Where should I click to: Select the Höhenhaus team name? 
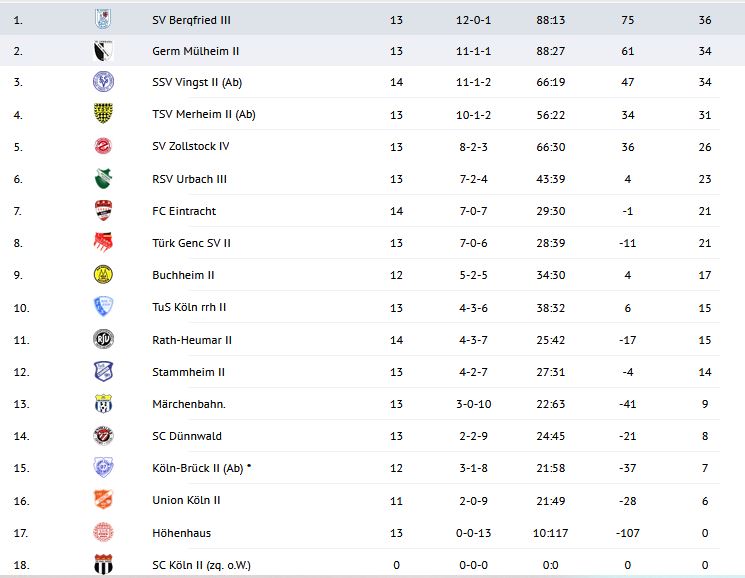point(181,533)
